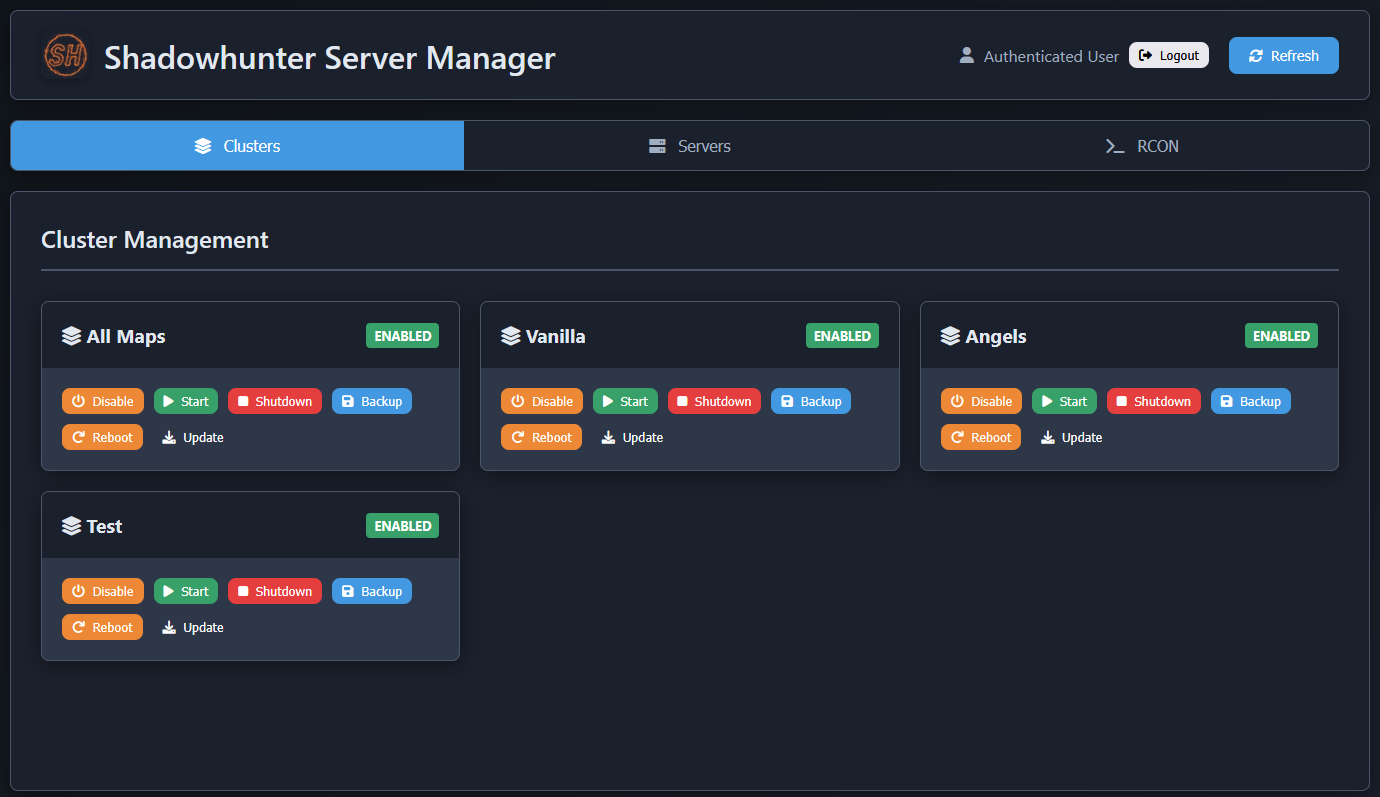1380x797 pixels.
Task: Click the floppy disk icon on Vanilla's Backup button
Action: point(789,400)
